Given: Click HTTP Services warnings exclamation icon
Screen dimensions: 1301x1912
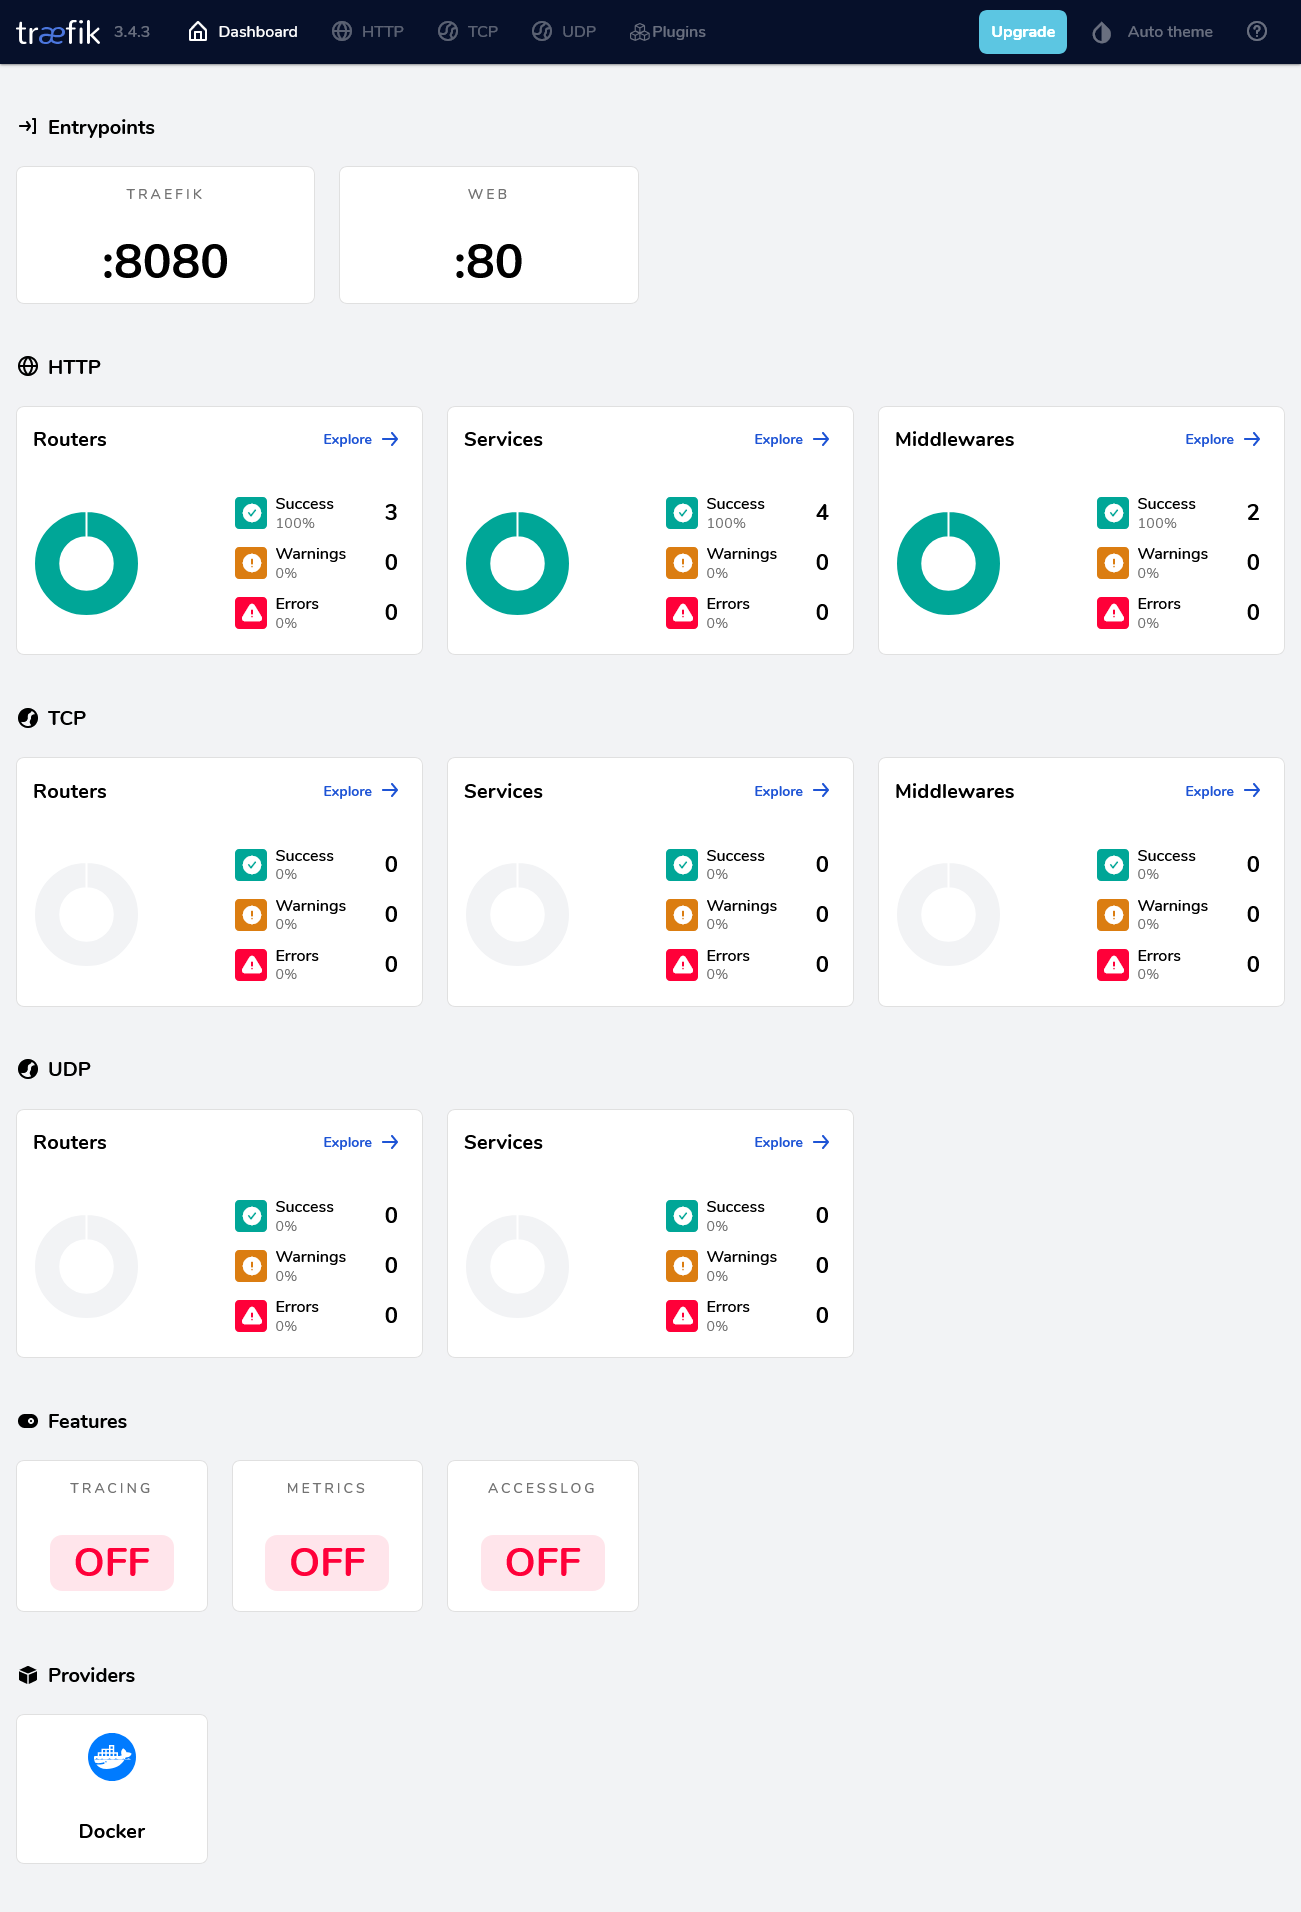Looking at the screenshot, I should click(682, 563).
